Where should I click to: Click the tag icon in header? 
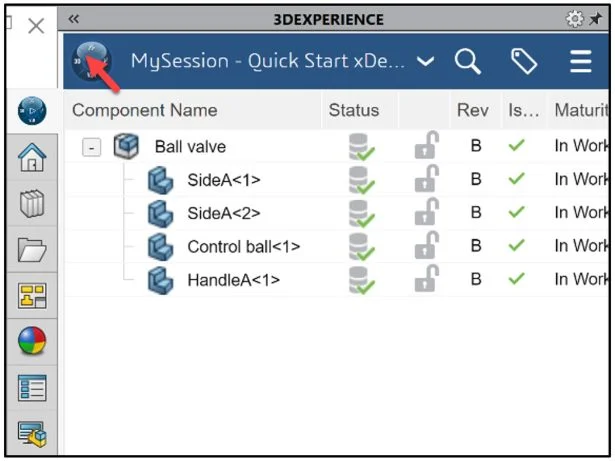(x=524, y=62)
